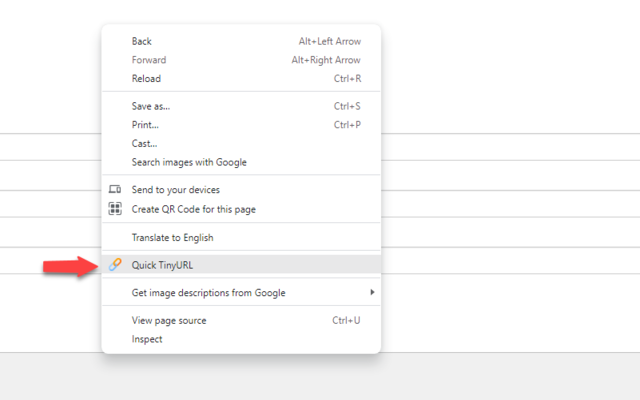
Task: Select Send to your devices label
Action: pos(176,190)
